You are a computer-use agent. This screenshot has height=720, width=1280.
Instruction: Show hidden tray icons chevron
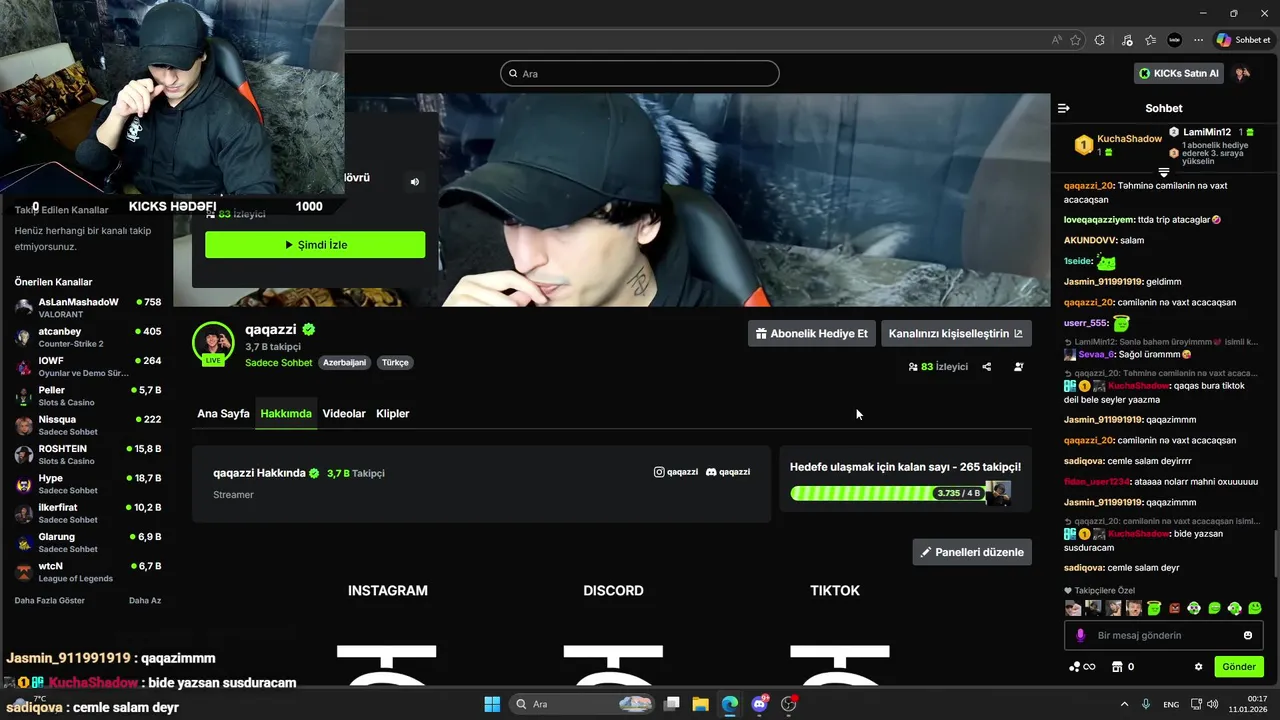(x=1124, y=704)
